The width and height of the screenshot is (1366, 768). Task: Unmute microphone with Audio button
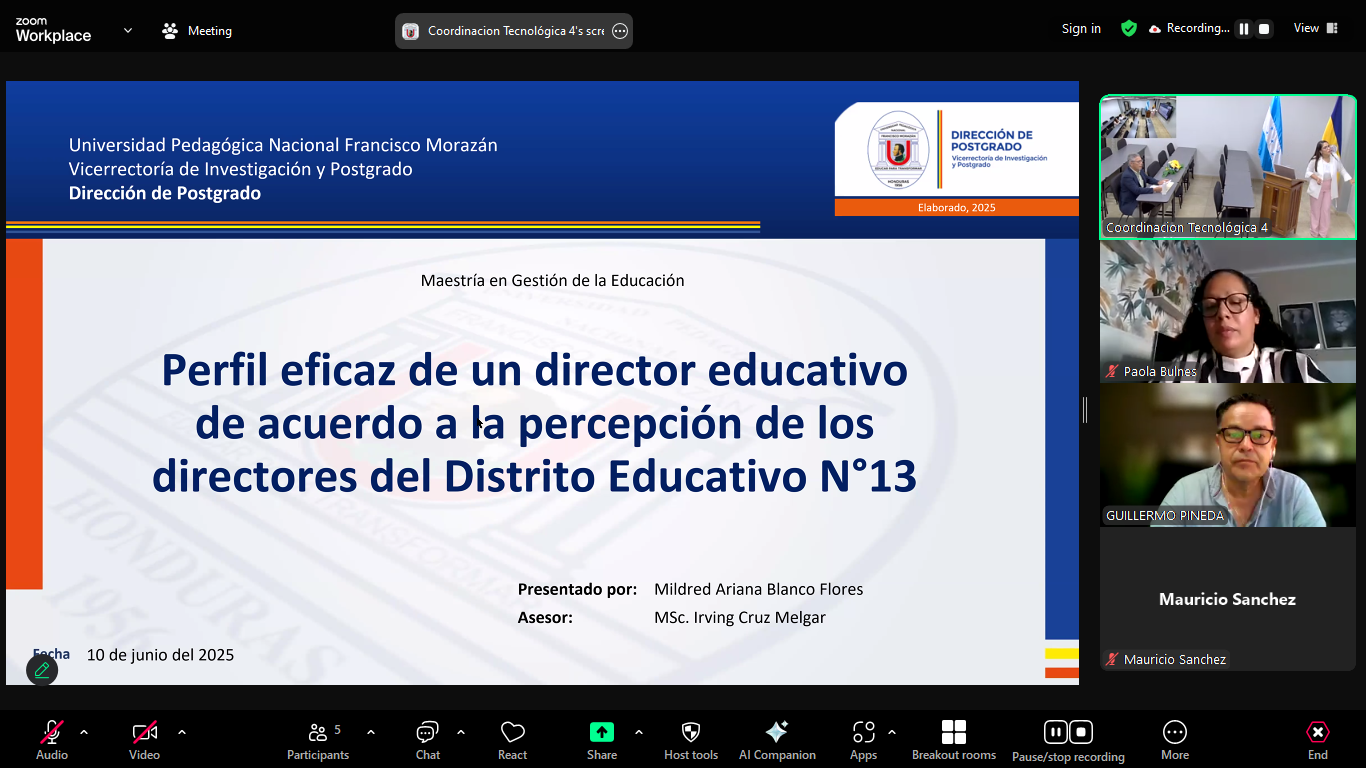(x=52, y=740)
